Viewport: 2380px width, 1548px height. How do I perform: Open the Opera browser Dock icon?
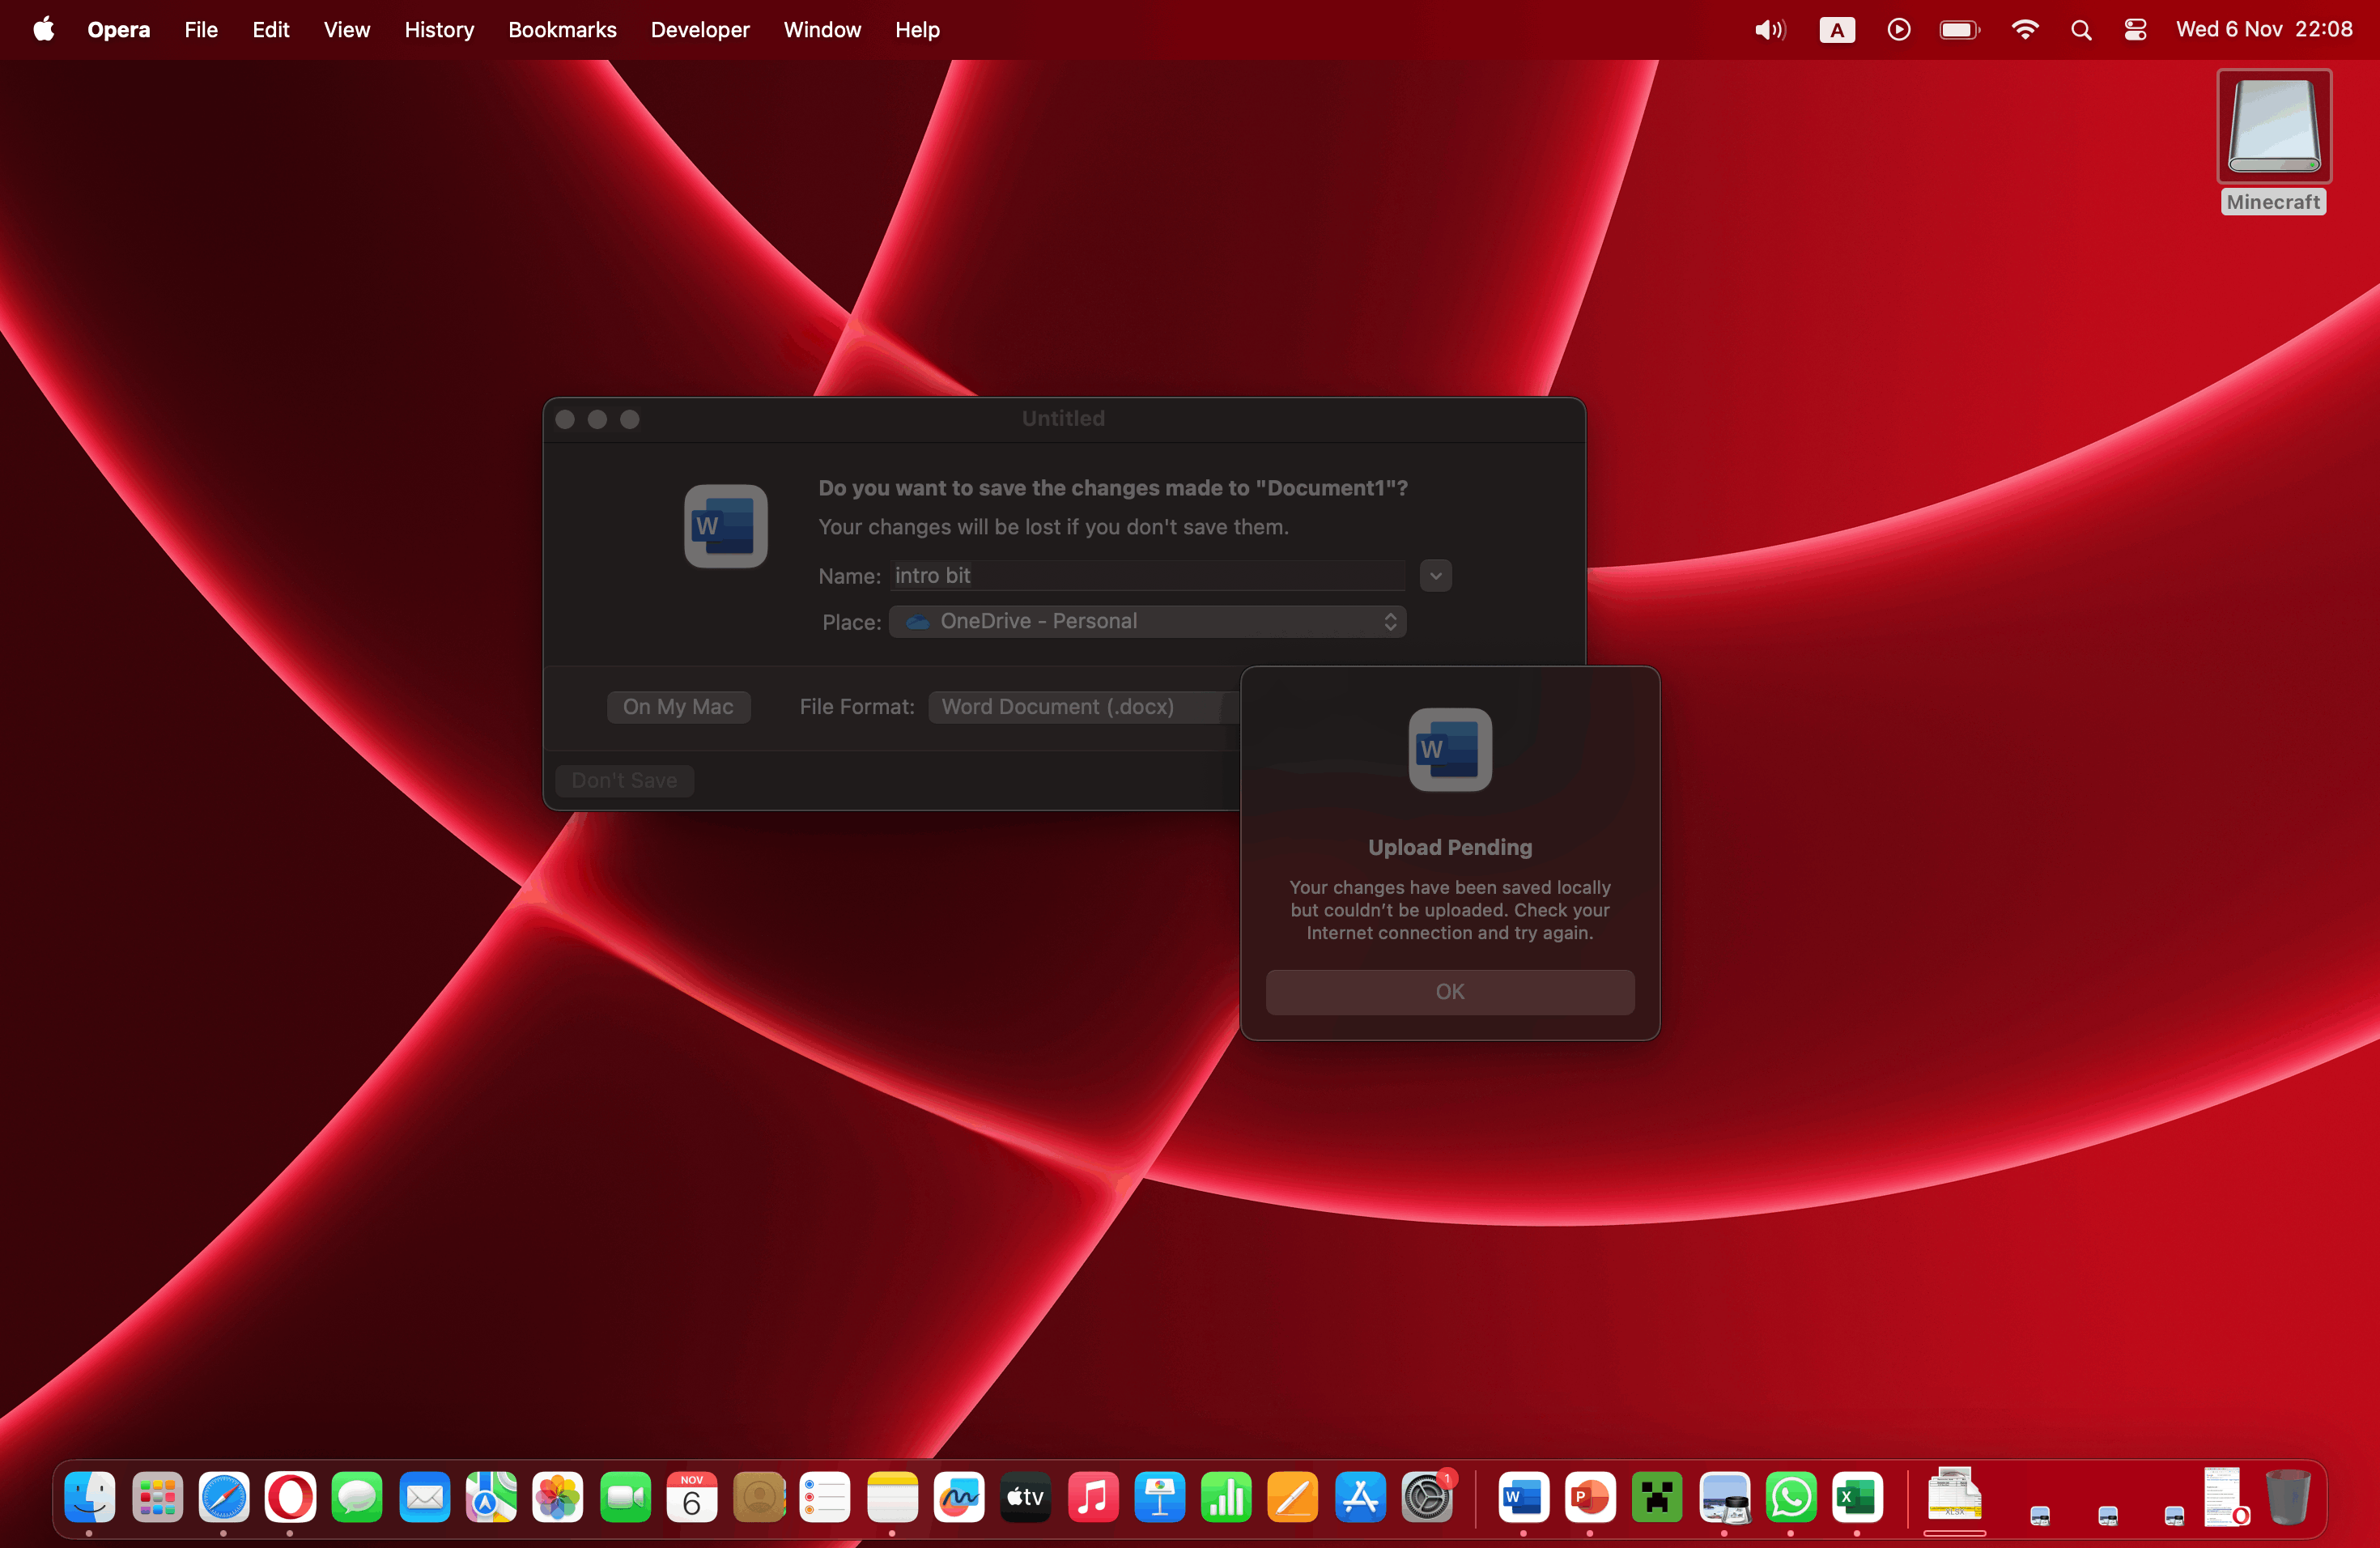[x=290, y=1497]
